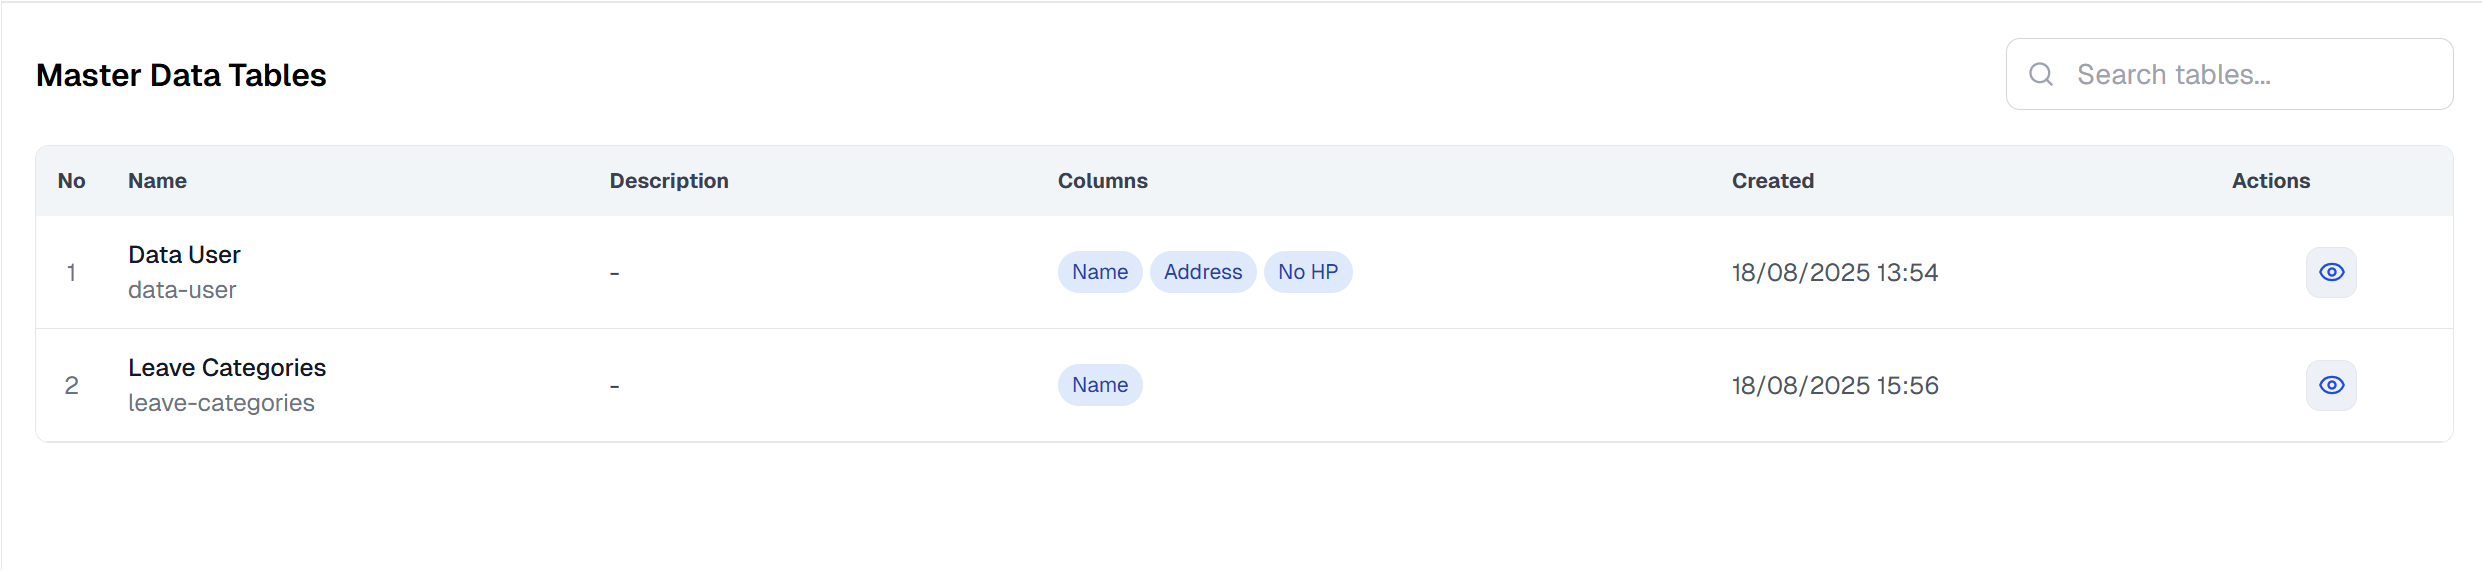Click the Columns header
Screen dimensions: 2483x571
point(1103,181)
